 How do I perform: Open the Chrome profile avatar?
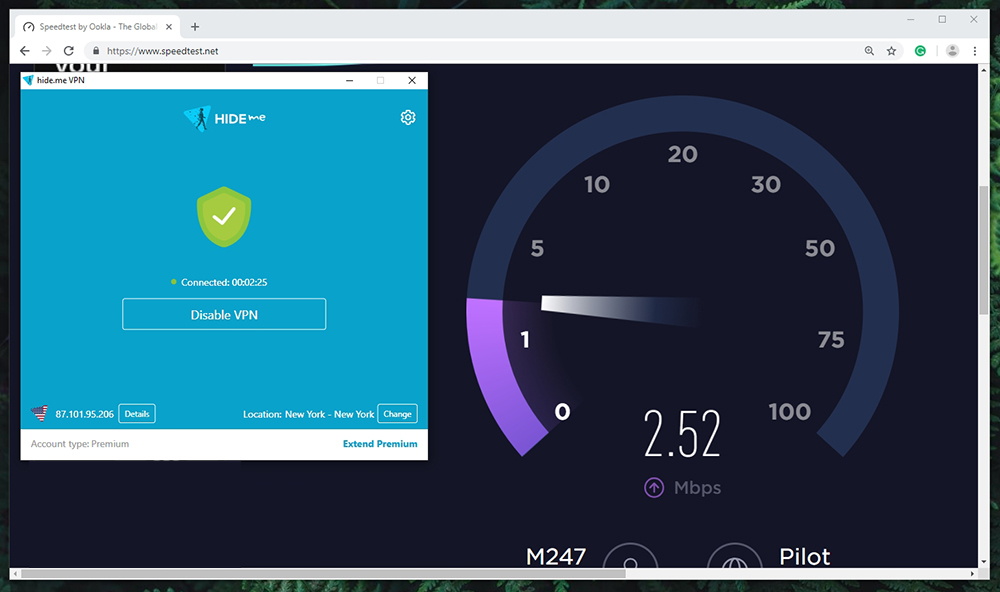952,51
